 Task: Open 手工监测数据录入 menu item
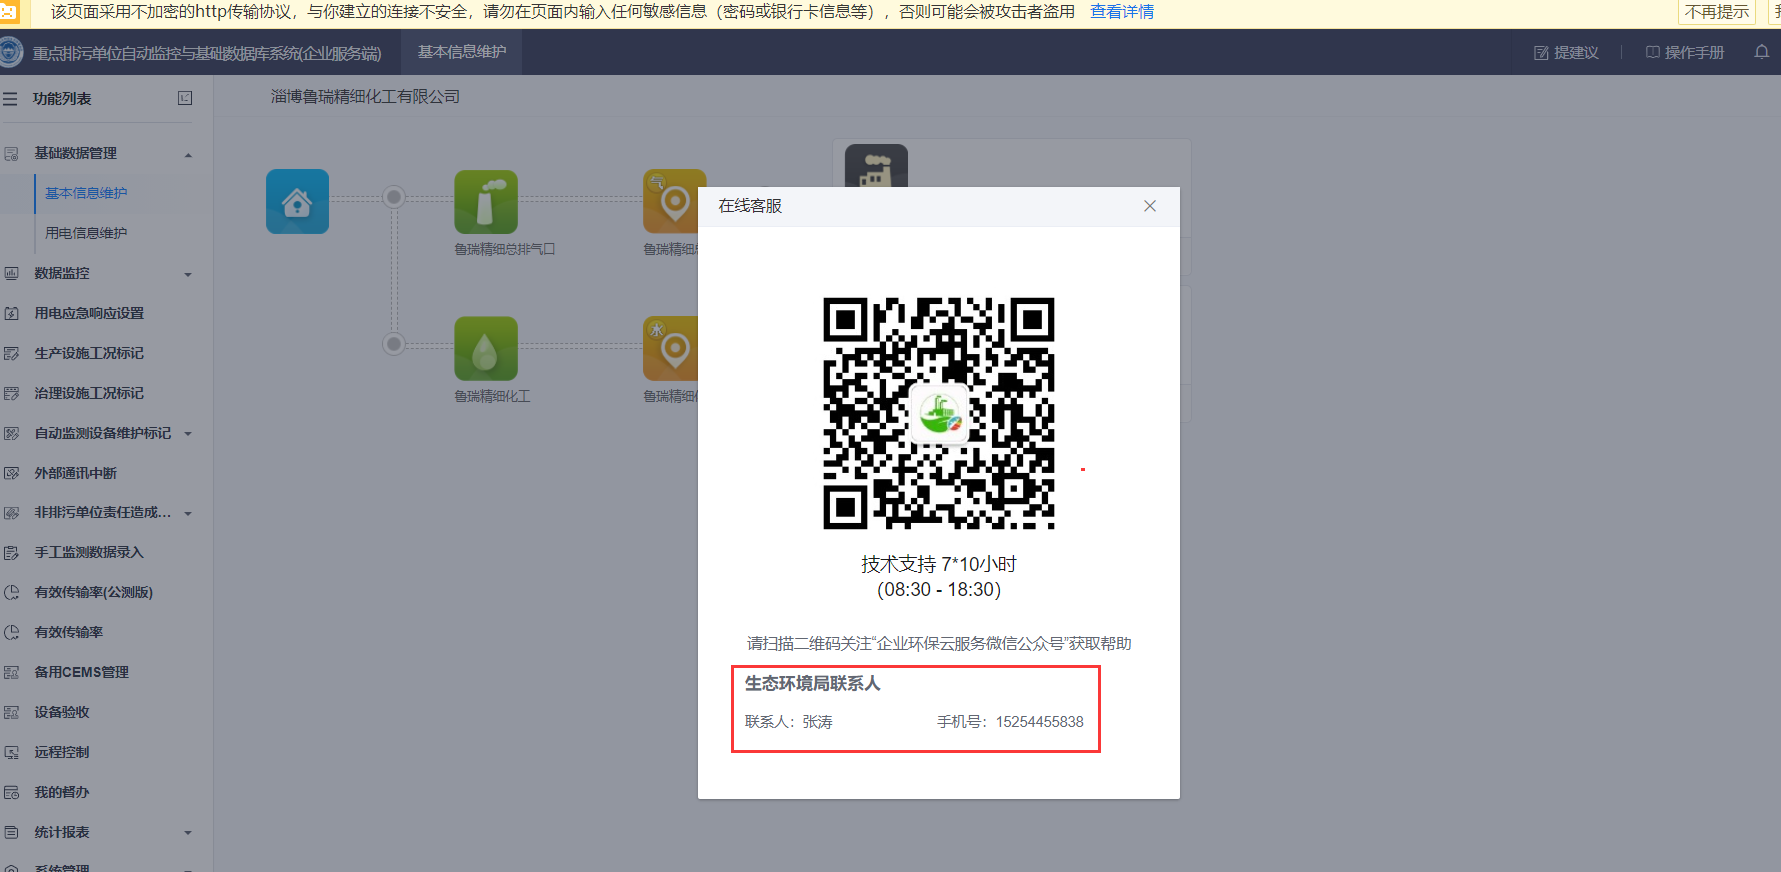[x=89, y=552]
